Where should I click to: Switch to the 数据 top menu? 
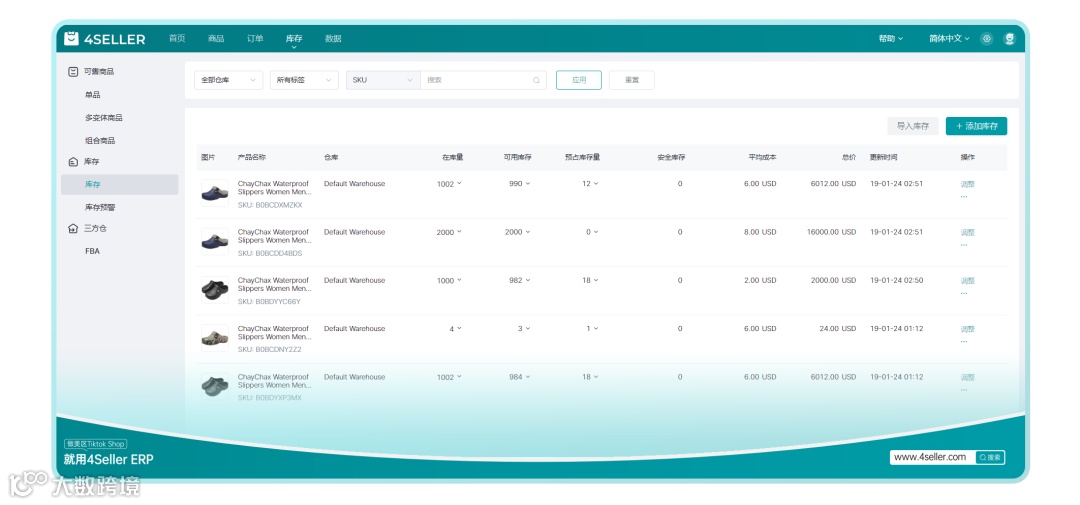(x=333, y=39)
